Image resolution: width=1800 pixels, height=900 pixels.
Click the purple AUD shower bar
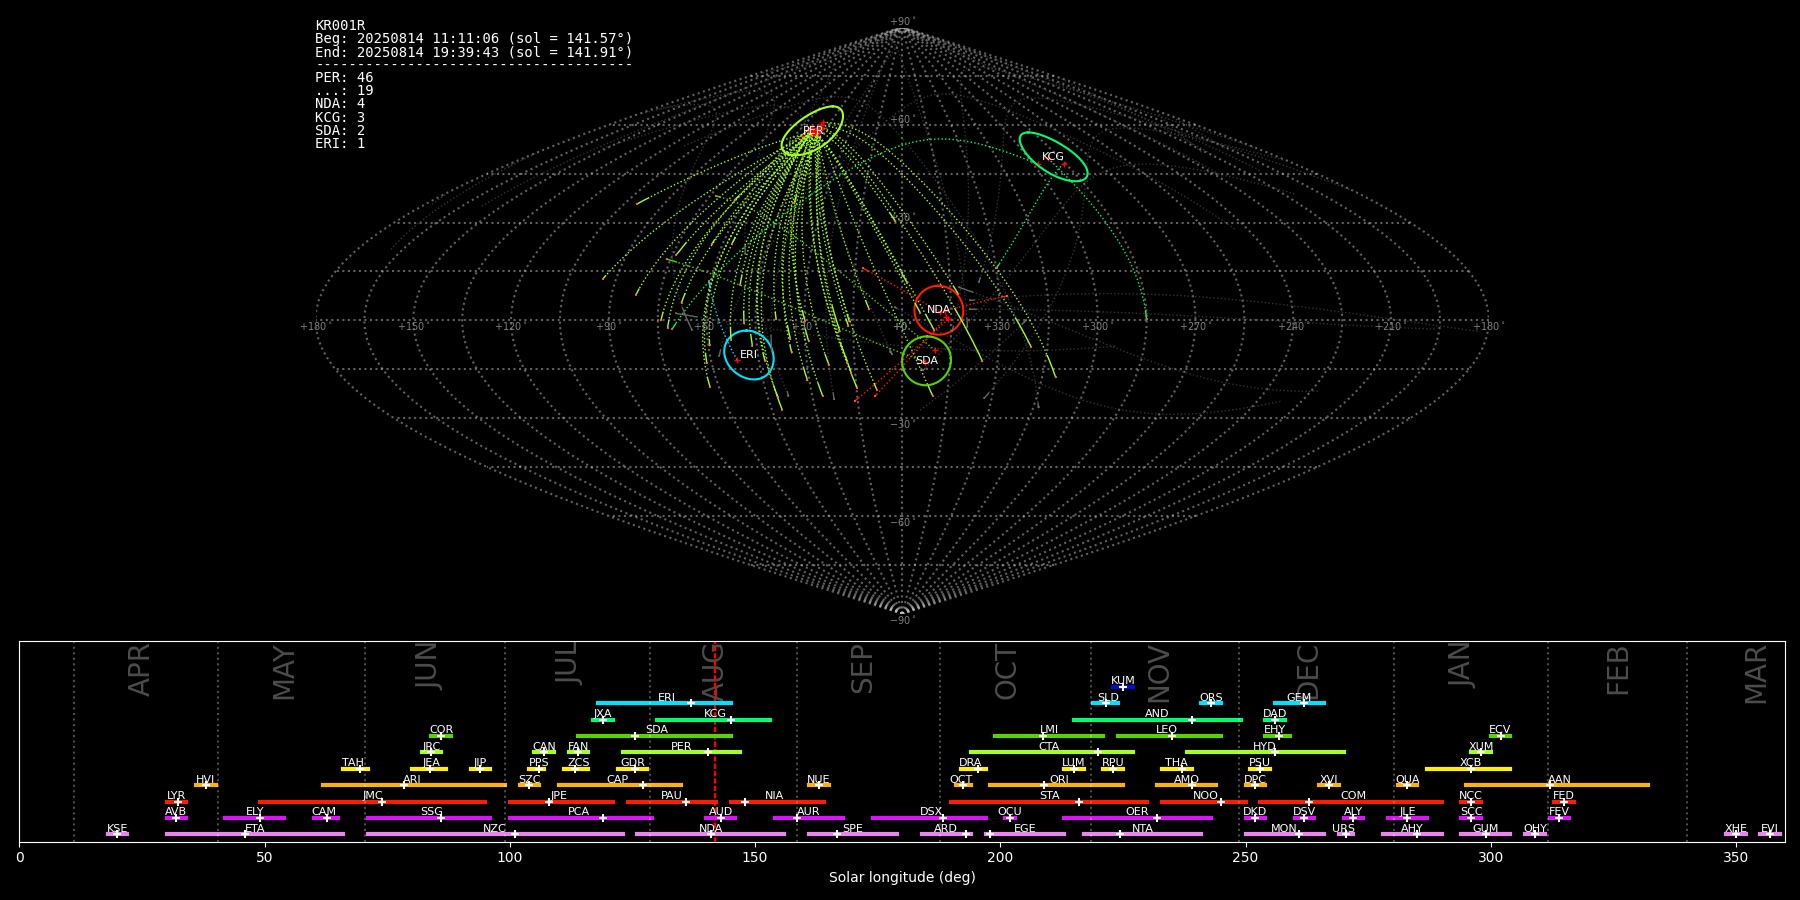click(720, 818)
